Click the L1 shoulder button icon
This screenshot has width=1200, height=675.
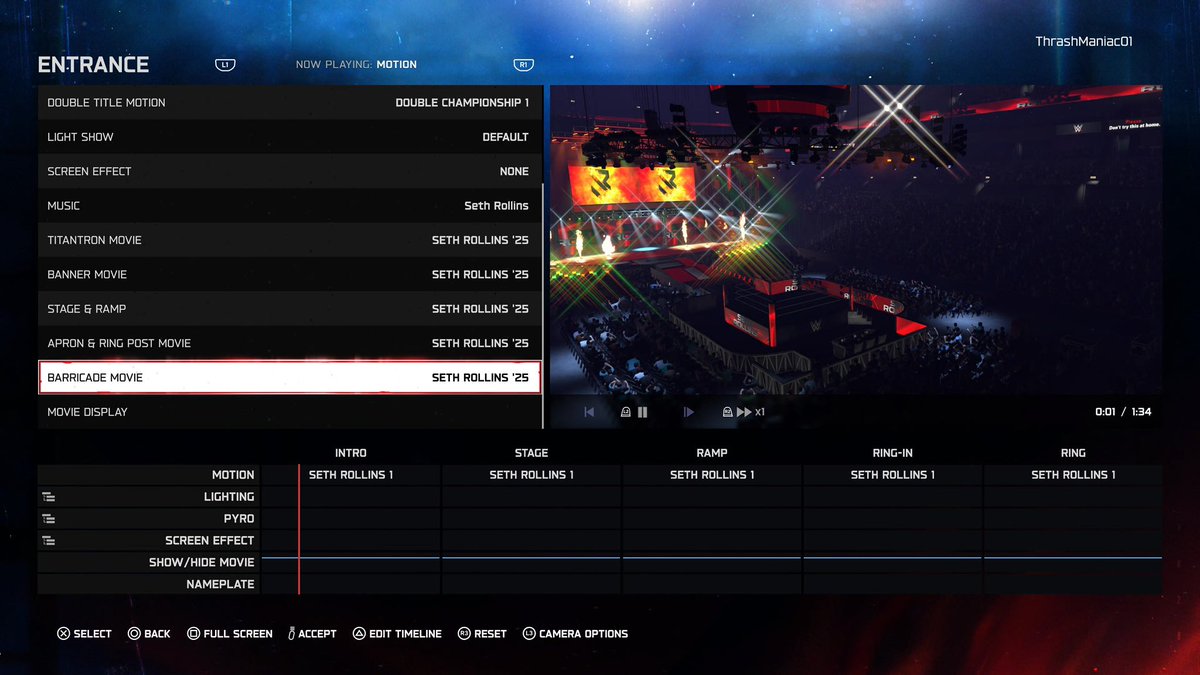click(x=225, y=65)
